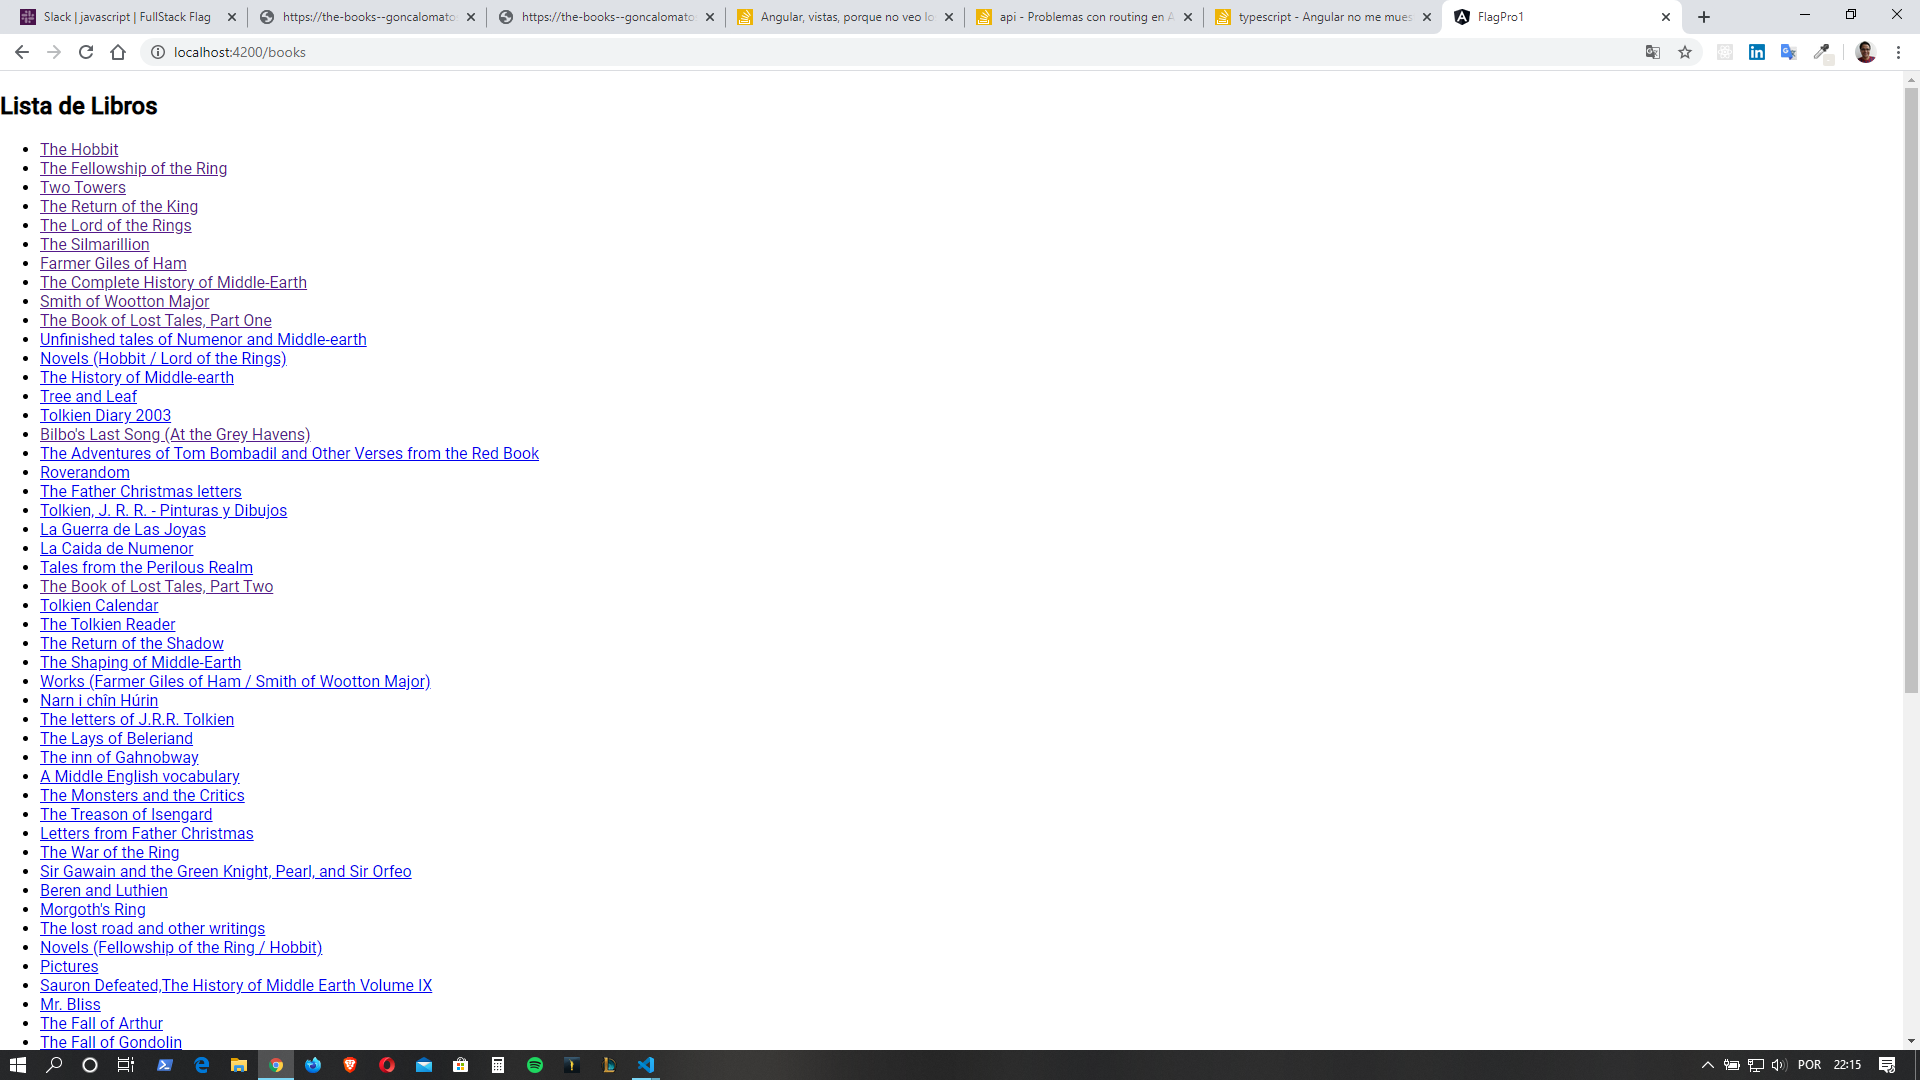1920x1080 pixels.
Task: Open a new browser tab
Action: (x=1704, y=17)
